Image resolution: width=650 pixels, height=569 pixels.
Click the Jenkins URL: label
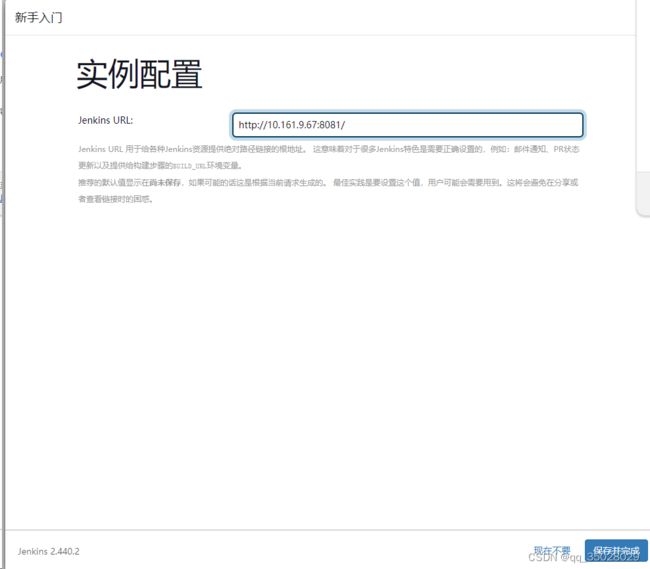(105, 120)
